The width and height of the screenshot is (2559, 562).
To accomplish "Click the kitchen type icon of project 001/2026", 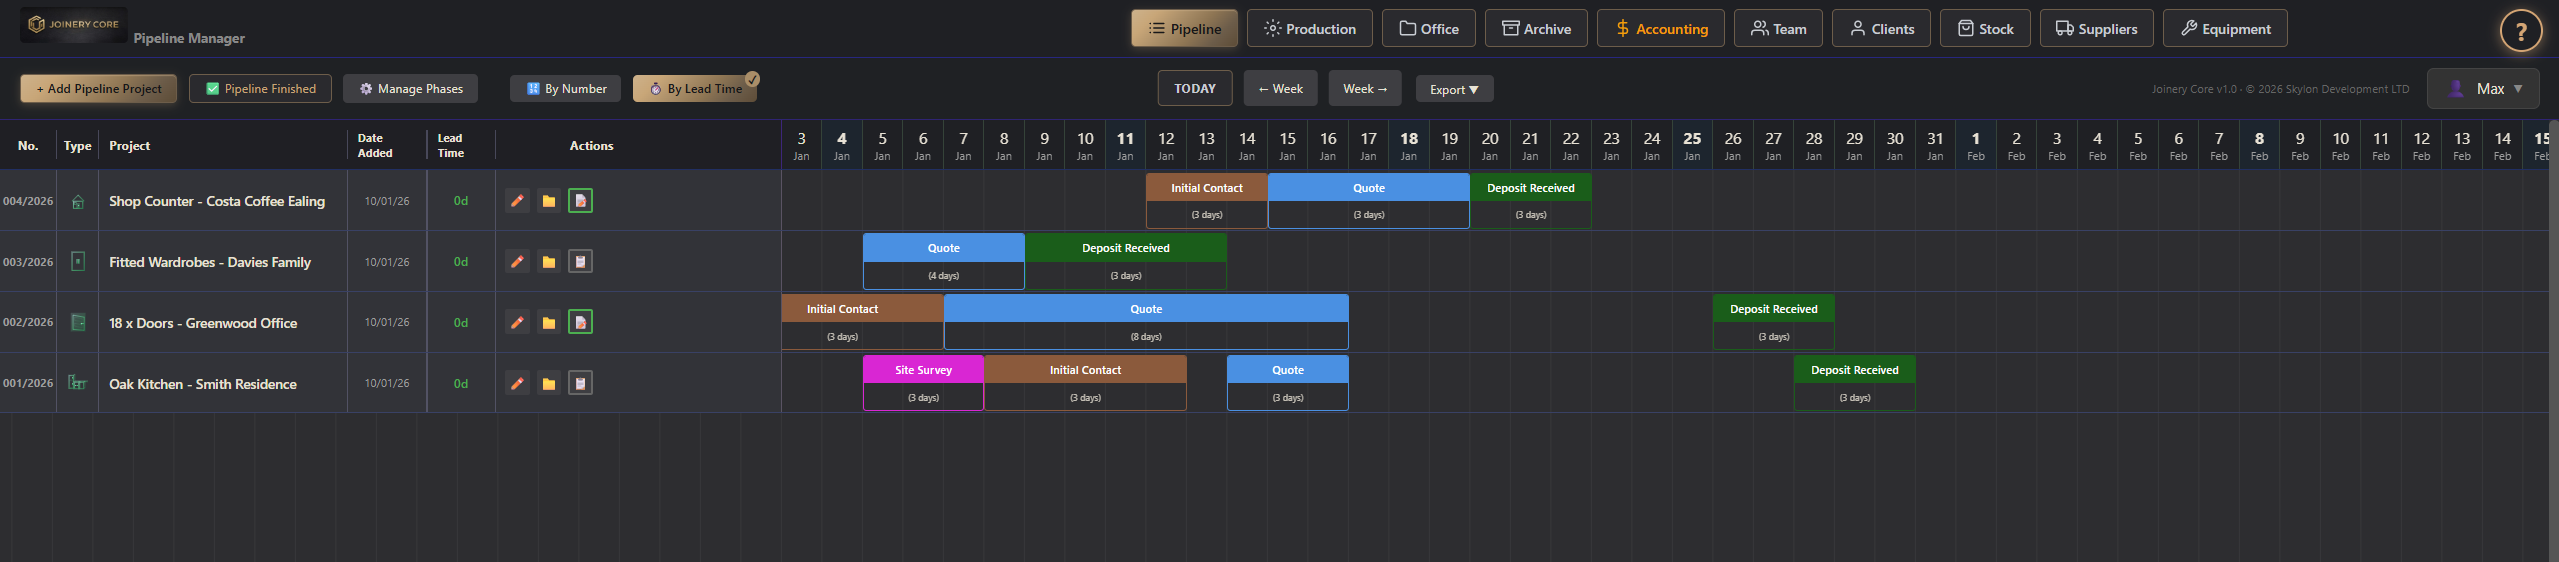I will pos(78,383).
